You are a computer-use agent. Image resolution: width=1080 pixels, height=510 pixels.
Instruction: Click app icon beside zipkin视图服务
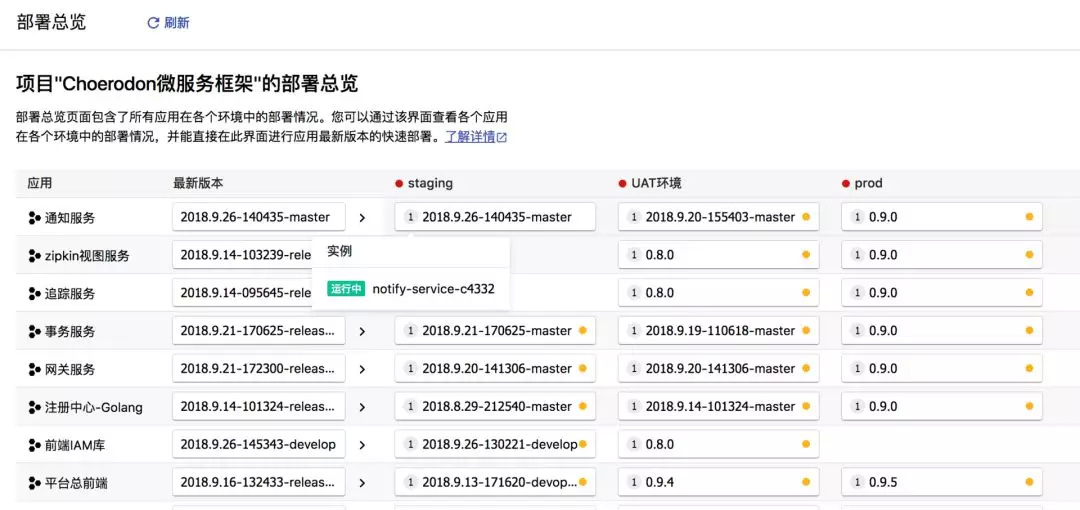(34, 256)
